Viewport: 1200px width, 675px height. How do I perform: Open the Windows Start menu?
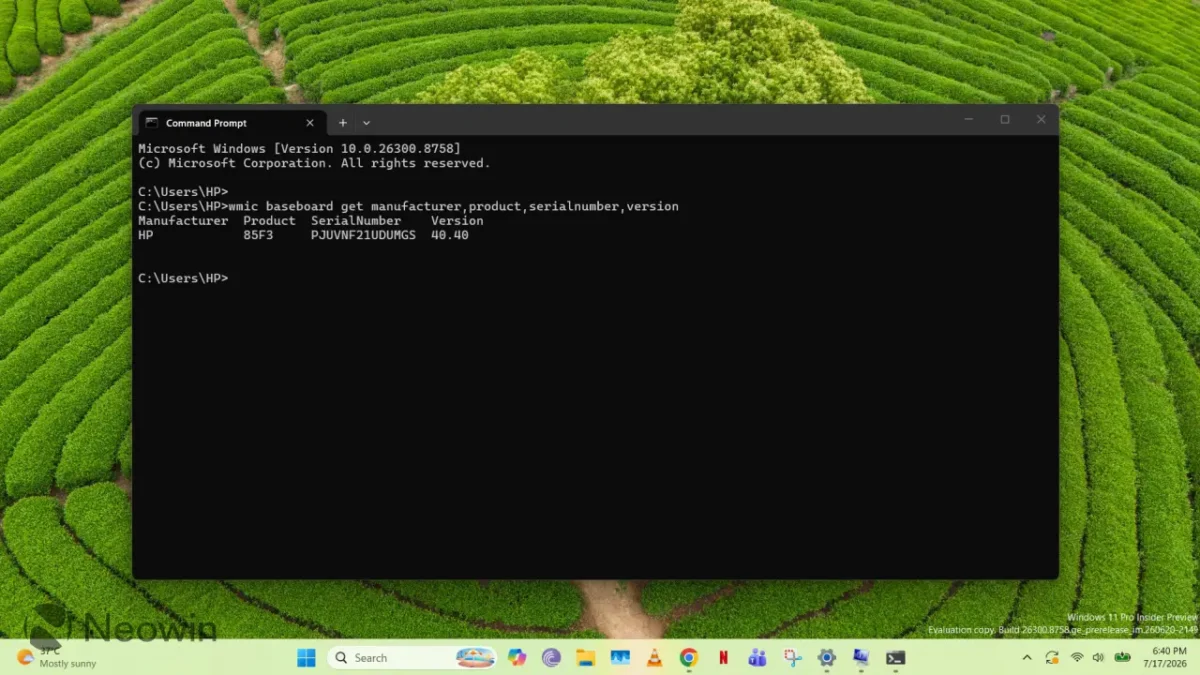306,657
